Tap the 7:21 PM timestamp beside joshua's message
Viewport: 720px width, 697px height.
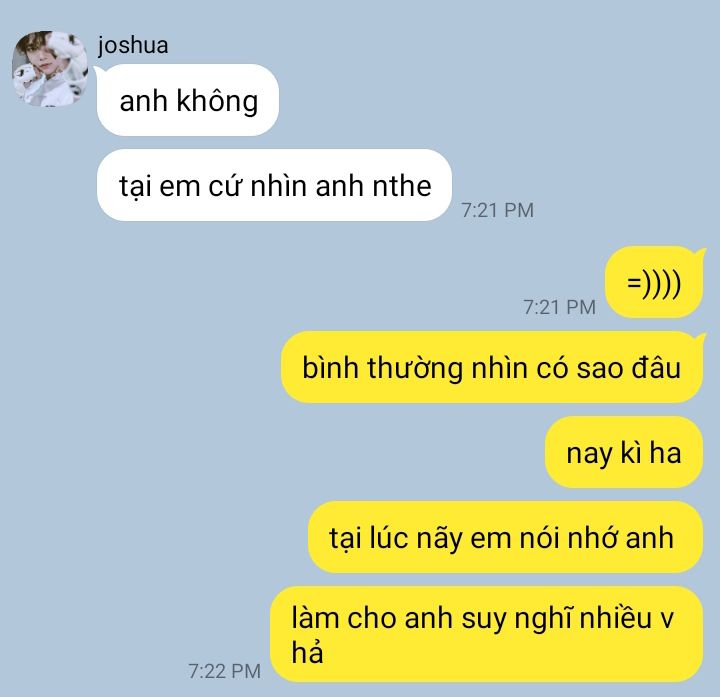(x=498, y=210)
